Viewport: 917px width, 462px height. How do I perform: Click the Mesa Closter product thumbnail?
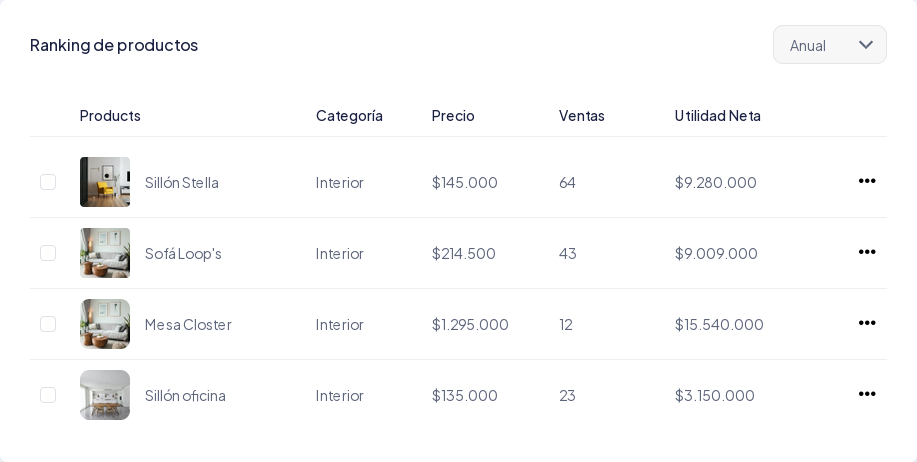(x=105, y=324)
